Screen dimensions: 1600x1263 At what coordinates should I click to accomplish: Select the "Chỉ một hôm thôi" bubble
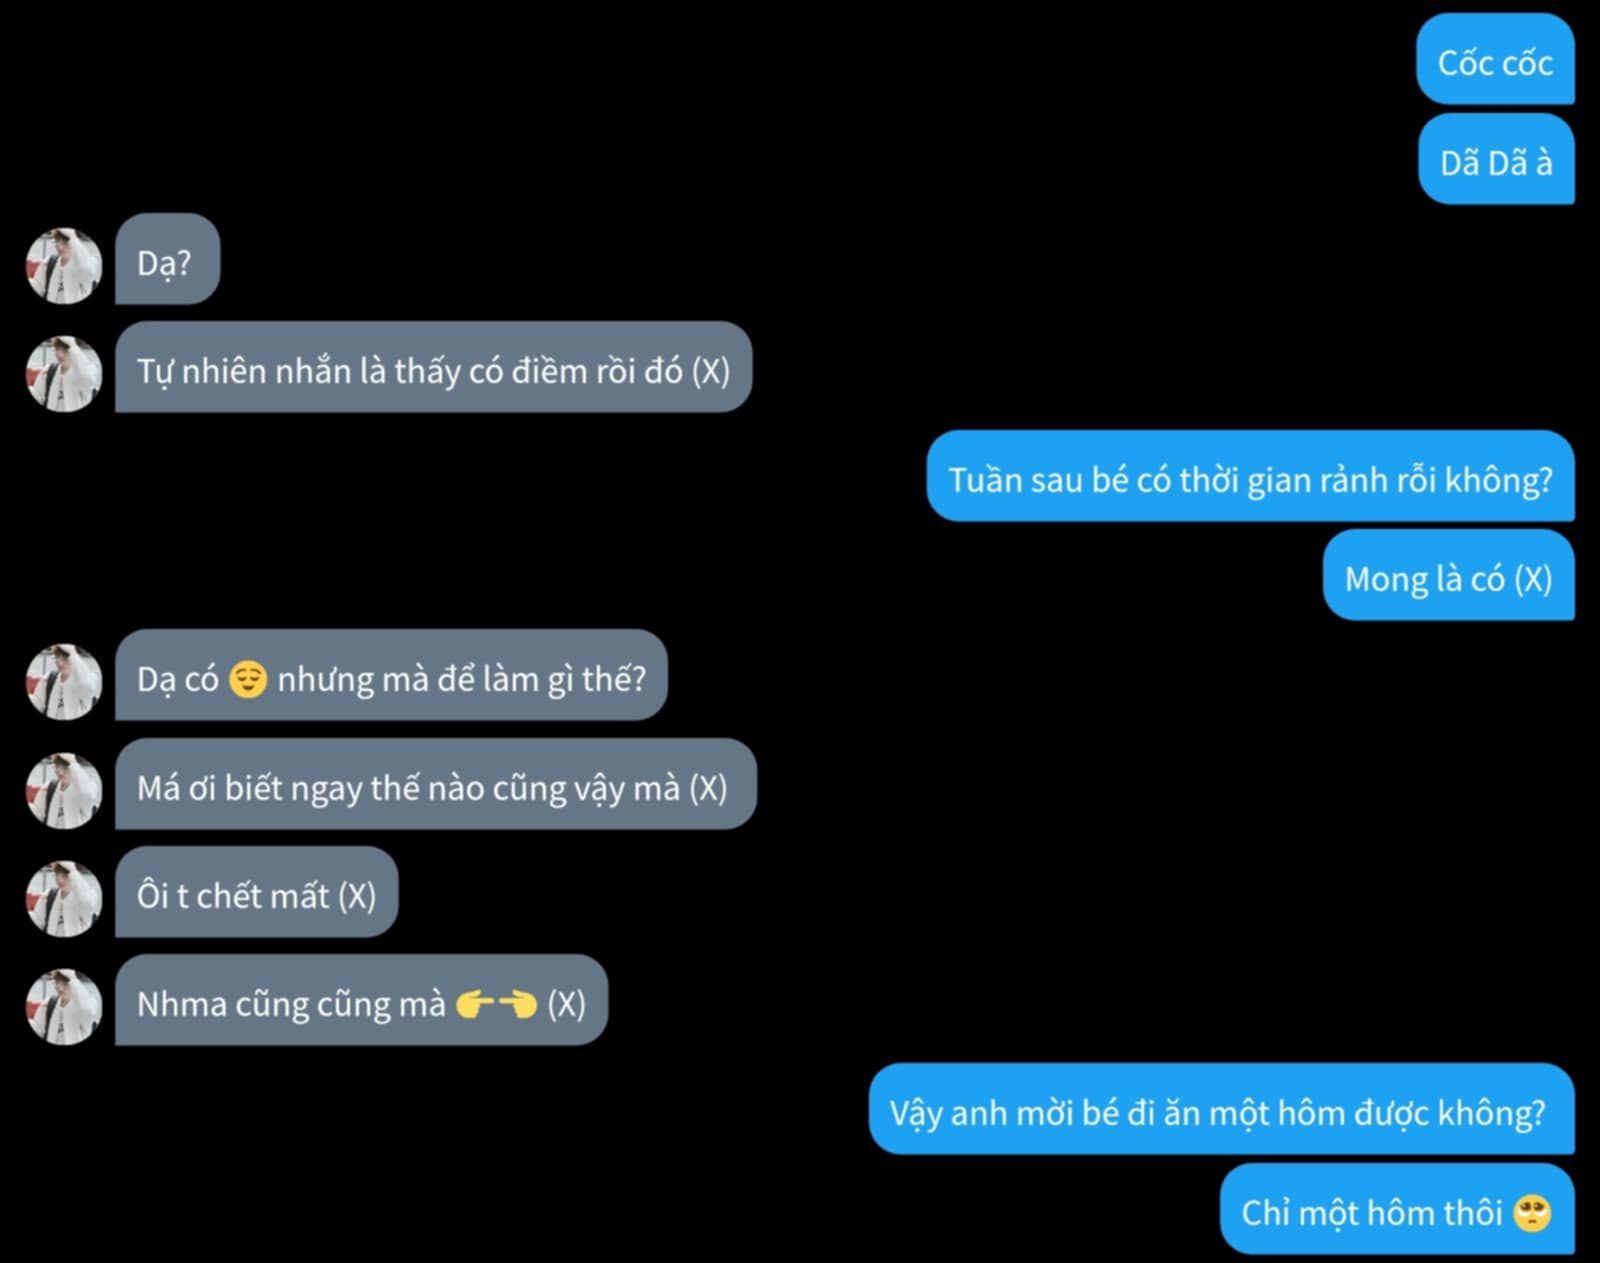click(1397, 1209)
